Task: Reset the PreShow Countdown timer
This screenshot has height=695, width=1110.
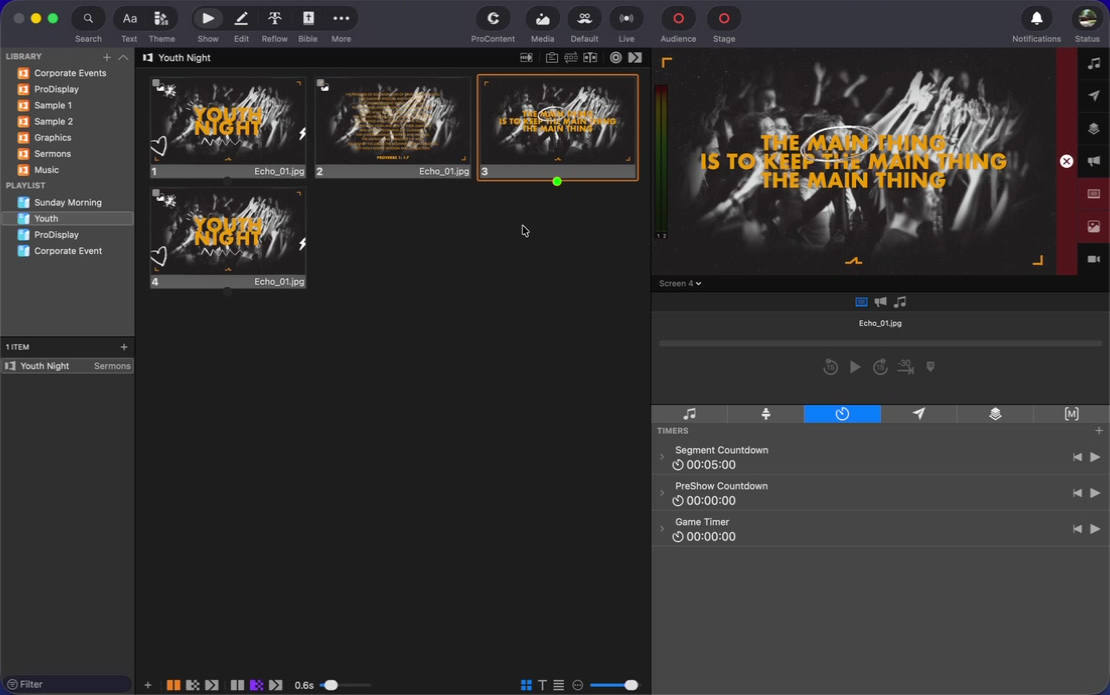Action: pyautogui.click(x=1077, y=493)
